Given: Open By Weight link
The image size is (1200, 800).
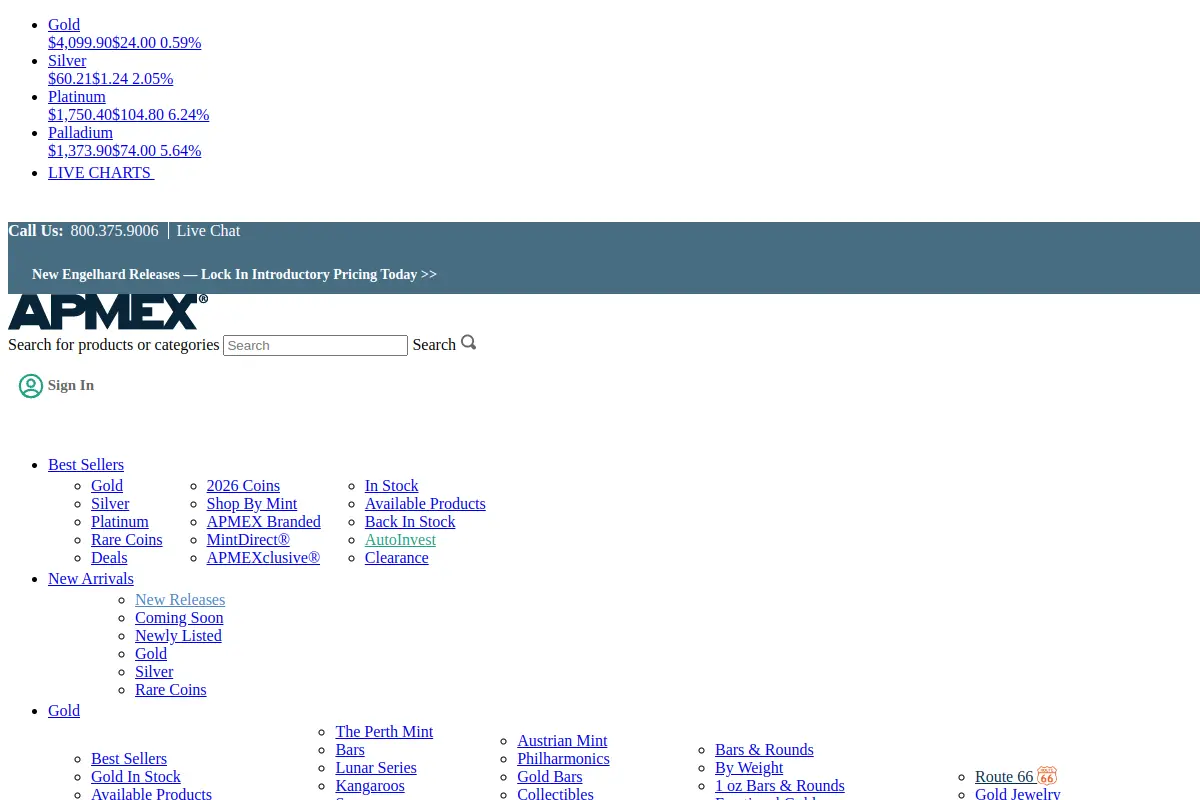Looking at the screenshot, I should point(749,768).
